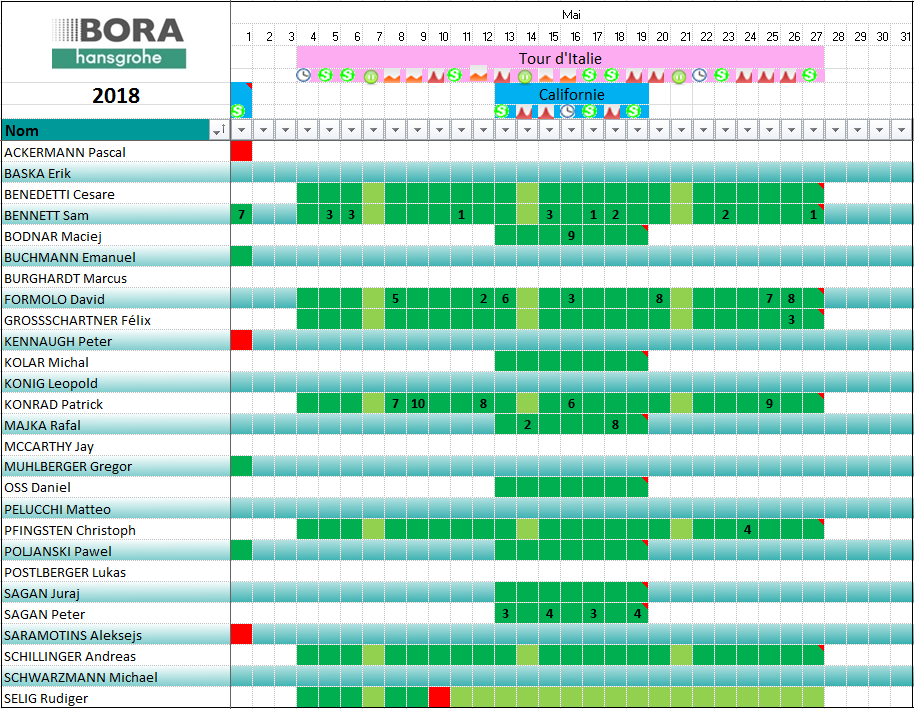Select the BENNETT Sam name row
Viewport: 914px width, 709px height.
pyautogui.click(x=115, y=215)
